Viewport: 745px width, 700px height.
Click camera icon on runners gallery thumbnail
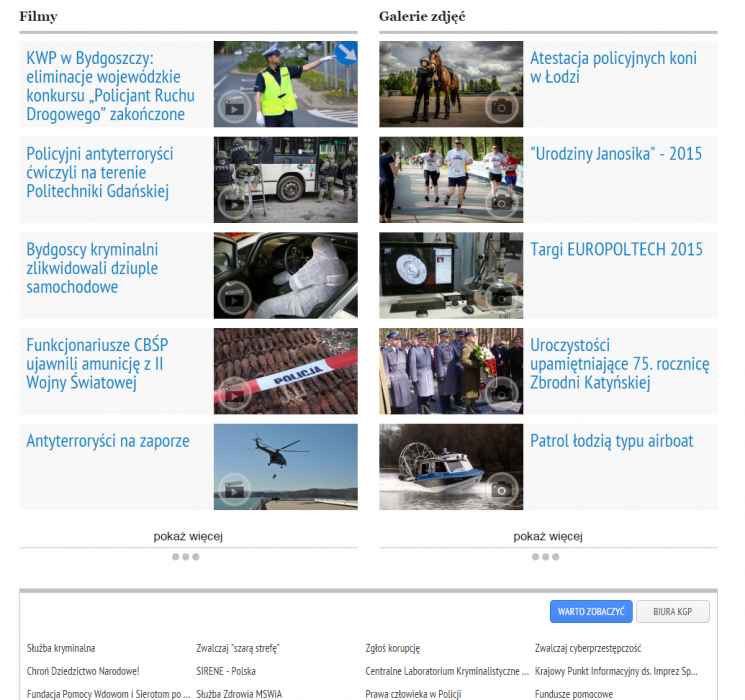coord(502,203)
